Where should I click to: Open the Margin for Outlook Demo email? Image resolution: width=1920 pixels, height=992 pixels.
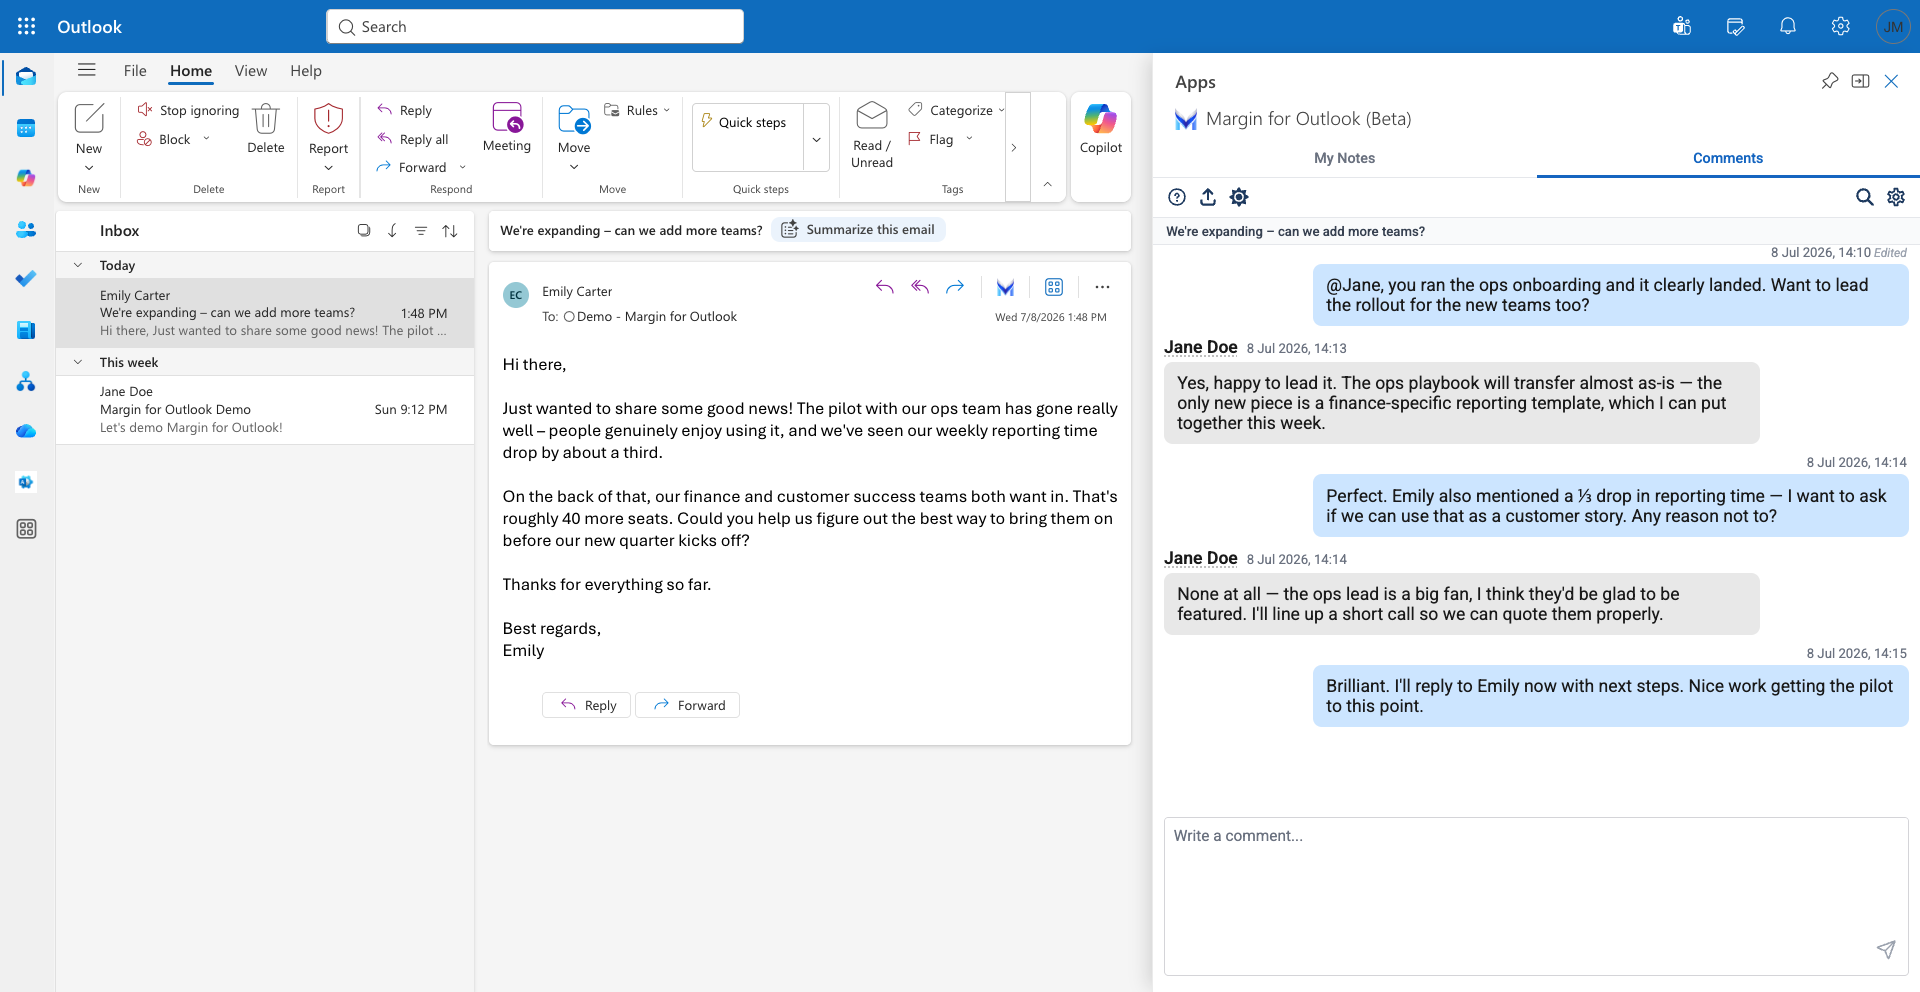(x=265, y=410)
